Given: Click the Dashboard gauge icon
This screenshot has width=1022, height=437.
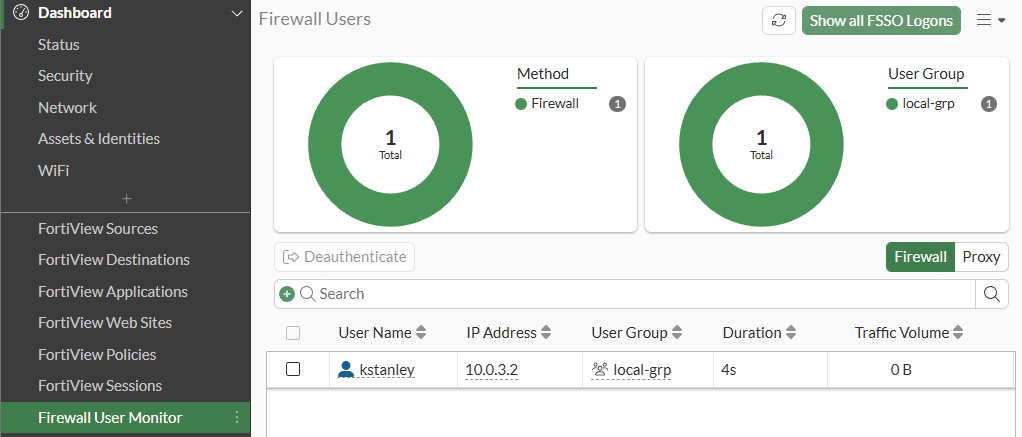Looking at the screenshot, I should coord(21,12).
